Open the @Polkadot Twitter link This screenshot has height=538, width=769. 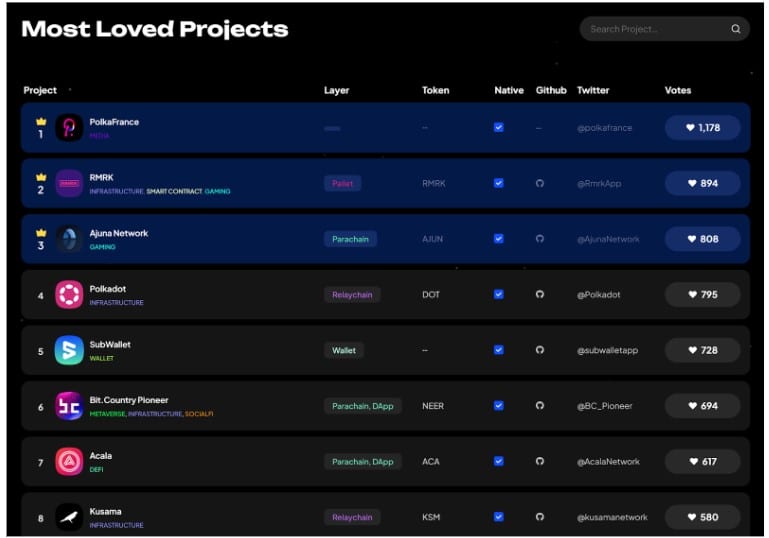tap(600, 295)
